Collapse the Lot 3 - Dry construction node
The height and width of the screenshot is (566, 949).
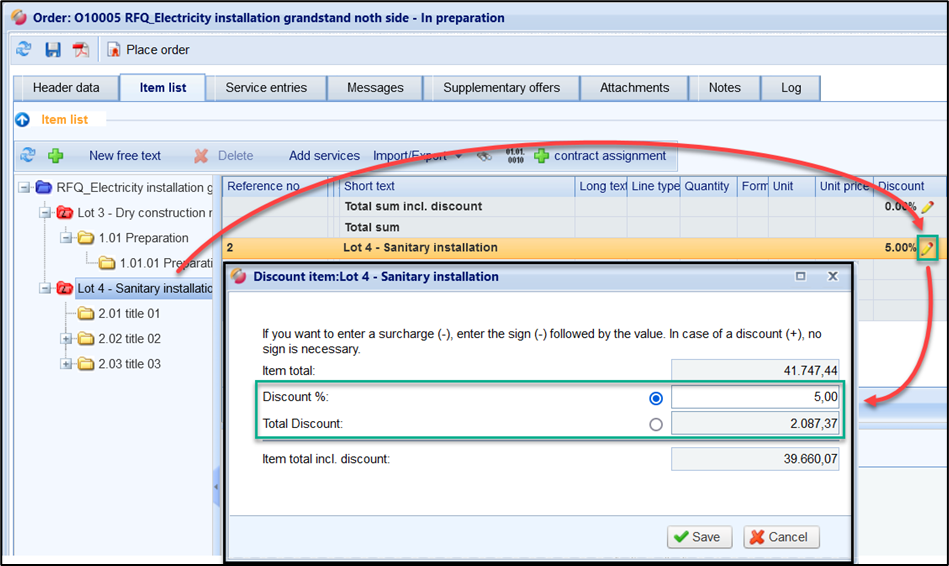tap(45, 213)
